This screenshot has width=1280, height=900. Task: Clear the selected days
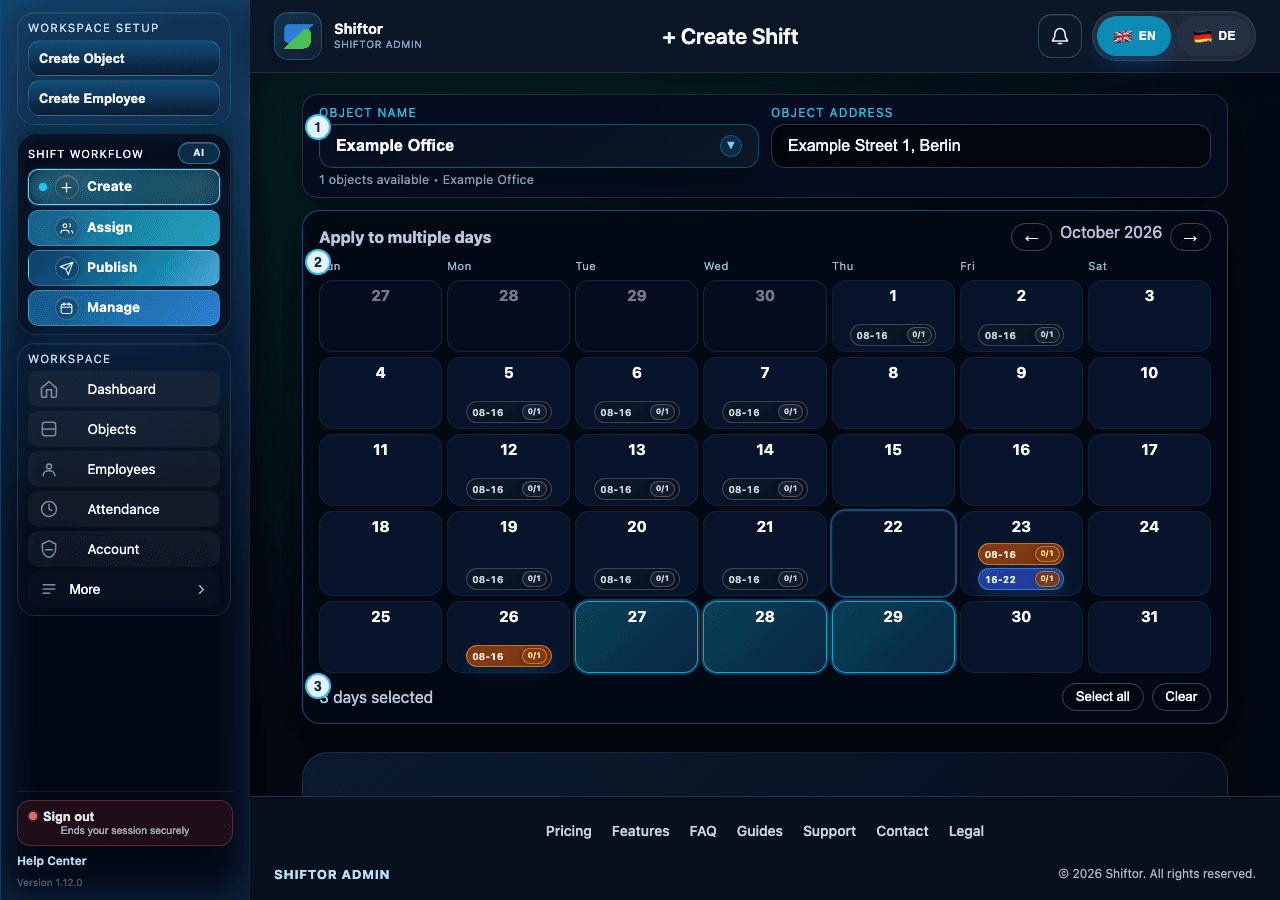tap(1181, 697)
